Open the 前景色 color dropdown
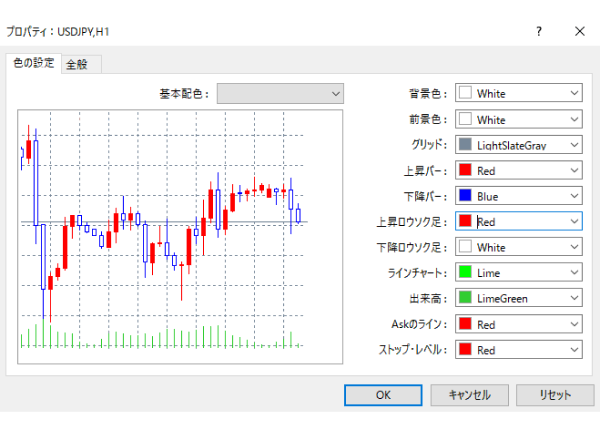Image resolution: width=600 pixels, height=431 pixels. [518, 119]
